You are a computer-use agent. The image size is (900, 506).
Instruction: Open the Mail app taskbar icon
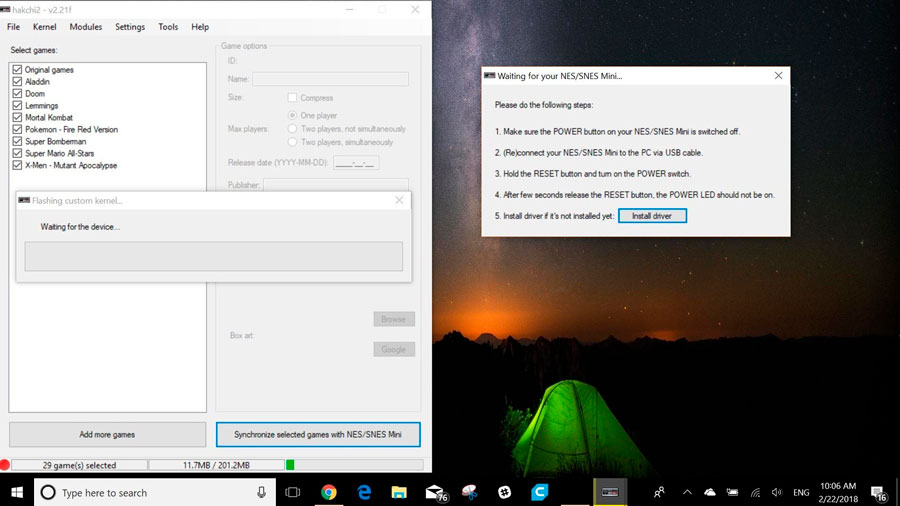436,492
